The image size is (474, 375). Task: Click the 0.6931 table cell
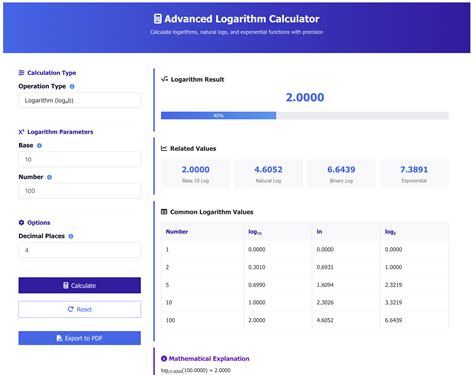346,267
